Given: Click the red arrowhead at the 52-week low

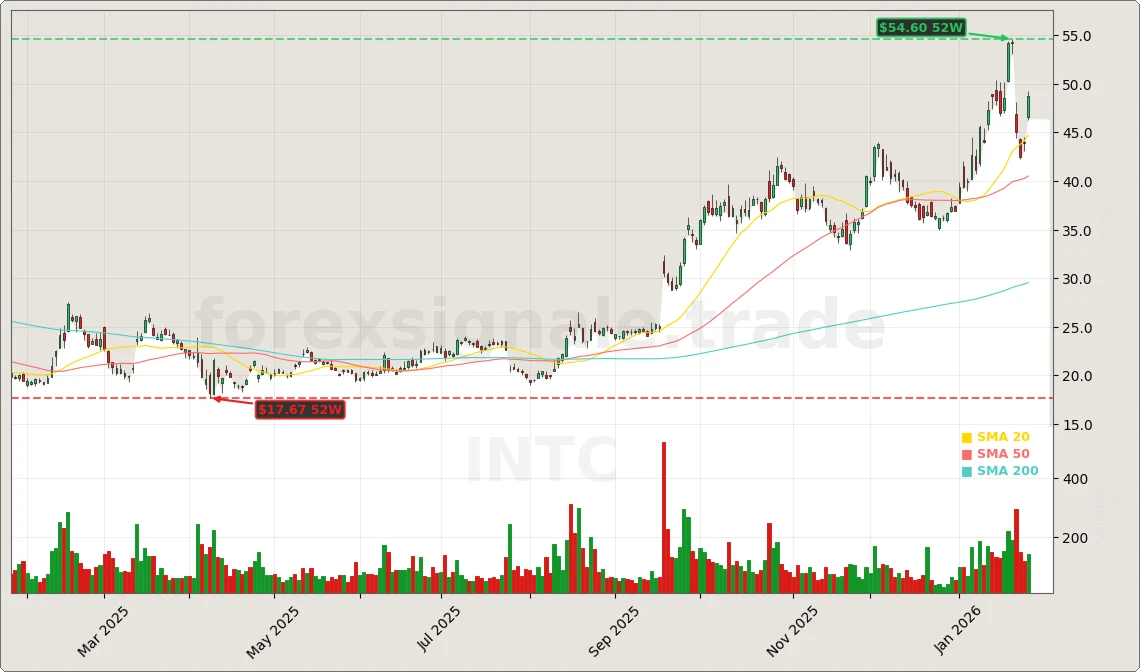Looking at the screenshot, I should click(x=215, y=399).
